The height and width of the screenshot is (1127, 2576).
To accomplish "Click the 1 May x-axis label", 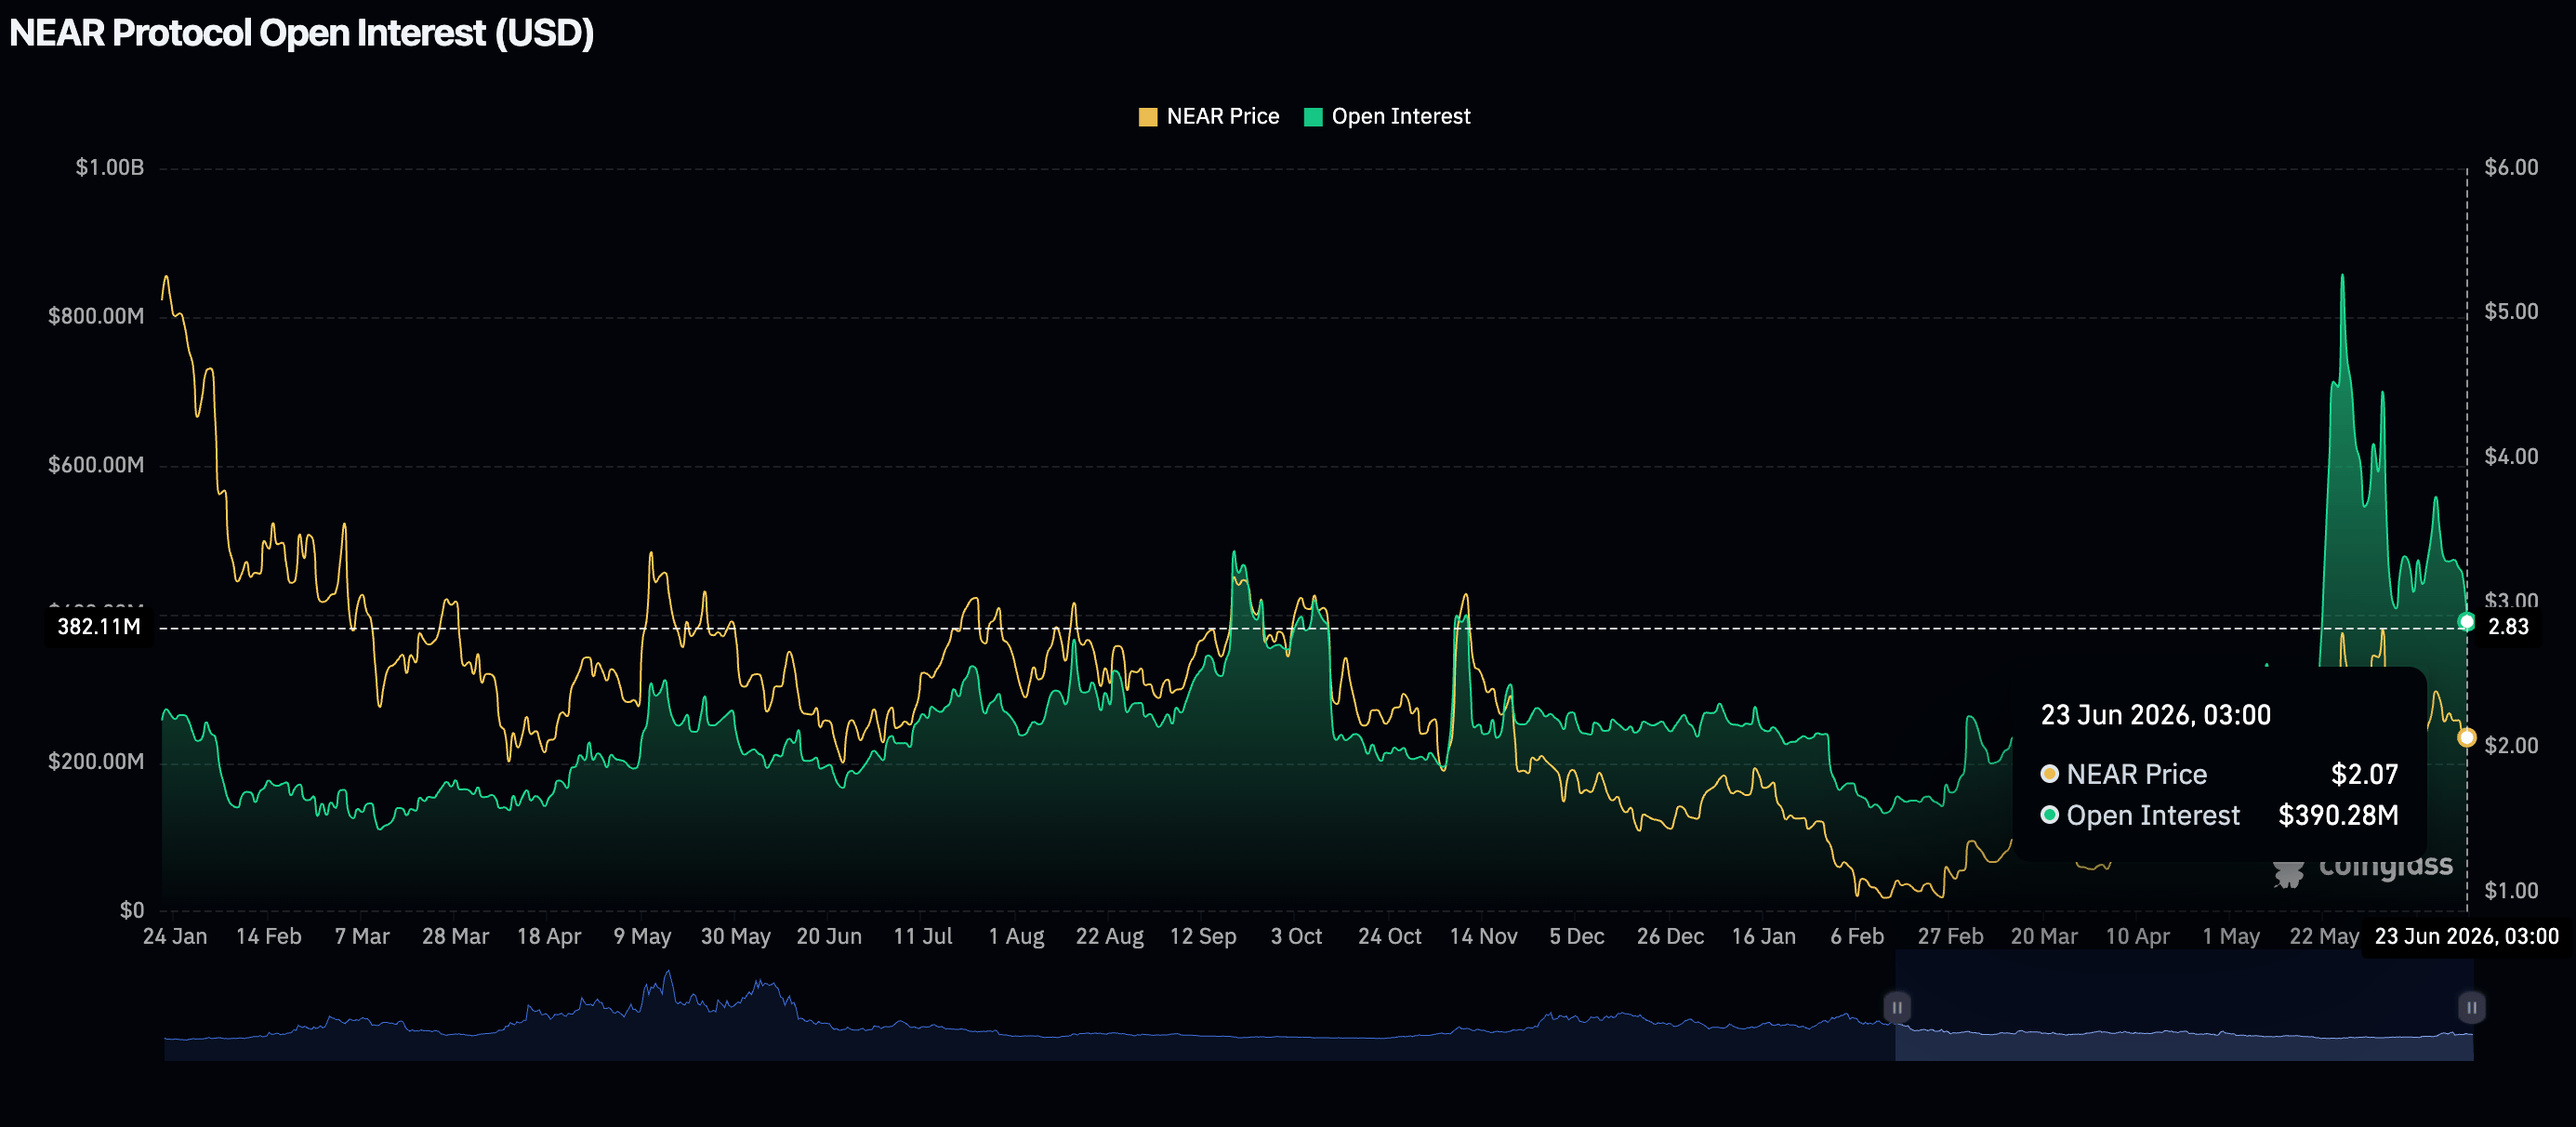I will click(x=2232, y=937).
